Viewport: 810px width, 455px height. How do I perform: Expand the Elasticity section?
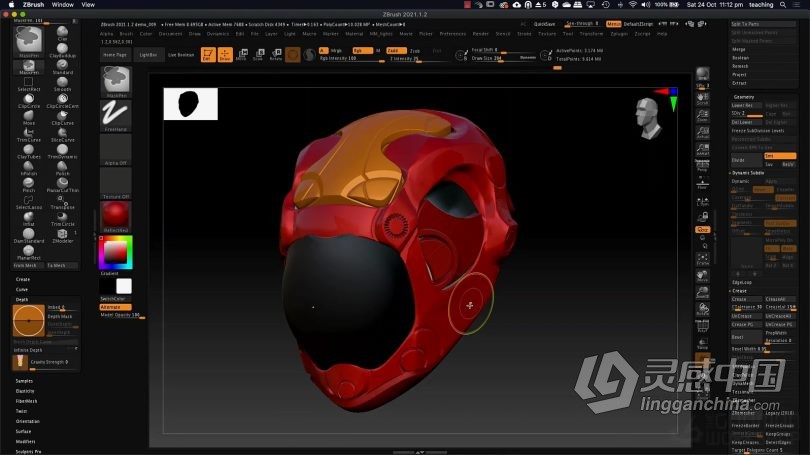25,391
